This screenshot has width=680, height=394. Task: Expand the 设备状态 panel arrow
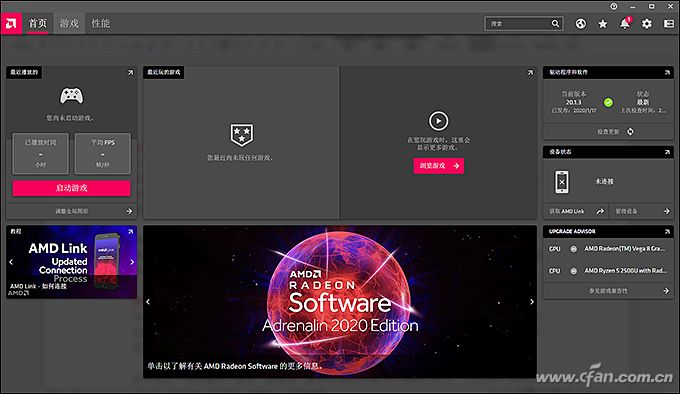pyautogui.click(x=667, y=152)
